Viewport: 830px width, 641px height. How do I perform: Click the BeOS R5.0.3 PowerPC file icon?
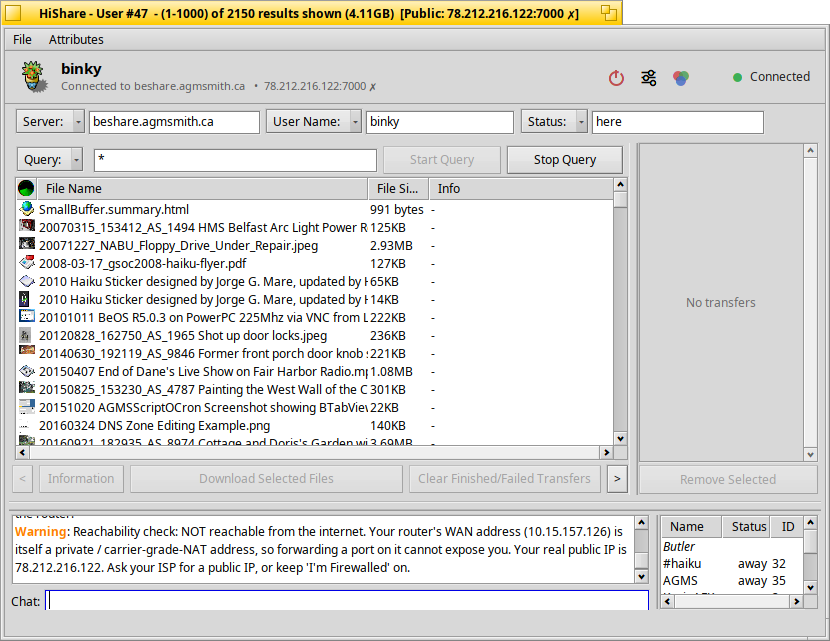[26, 316]
